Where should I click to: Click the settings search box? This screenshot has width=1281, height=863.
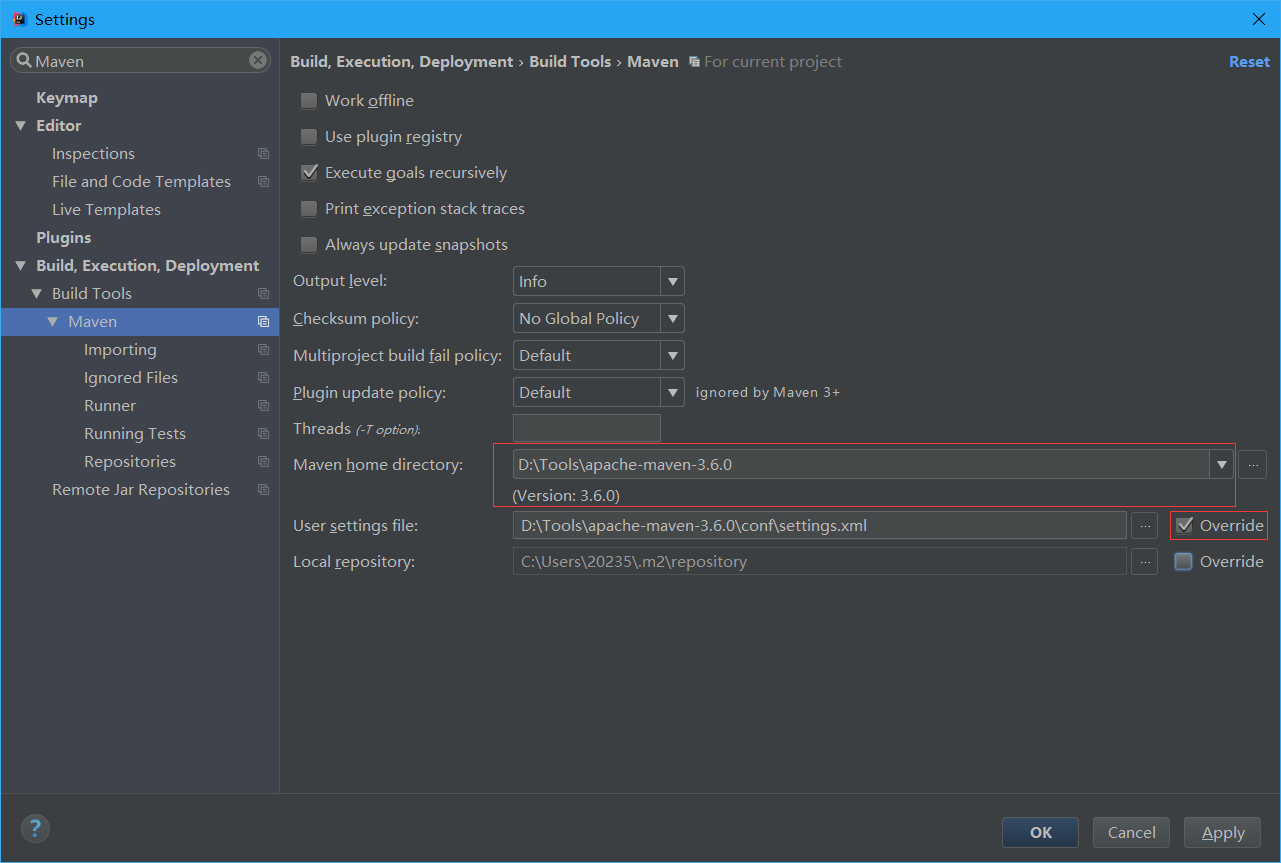tap(140, 61)
